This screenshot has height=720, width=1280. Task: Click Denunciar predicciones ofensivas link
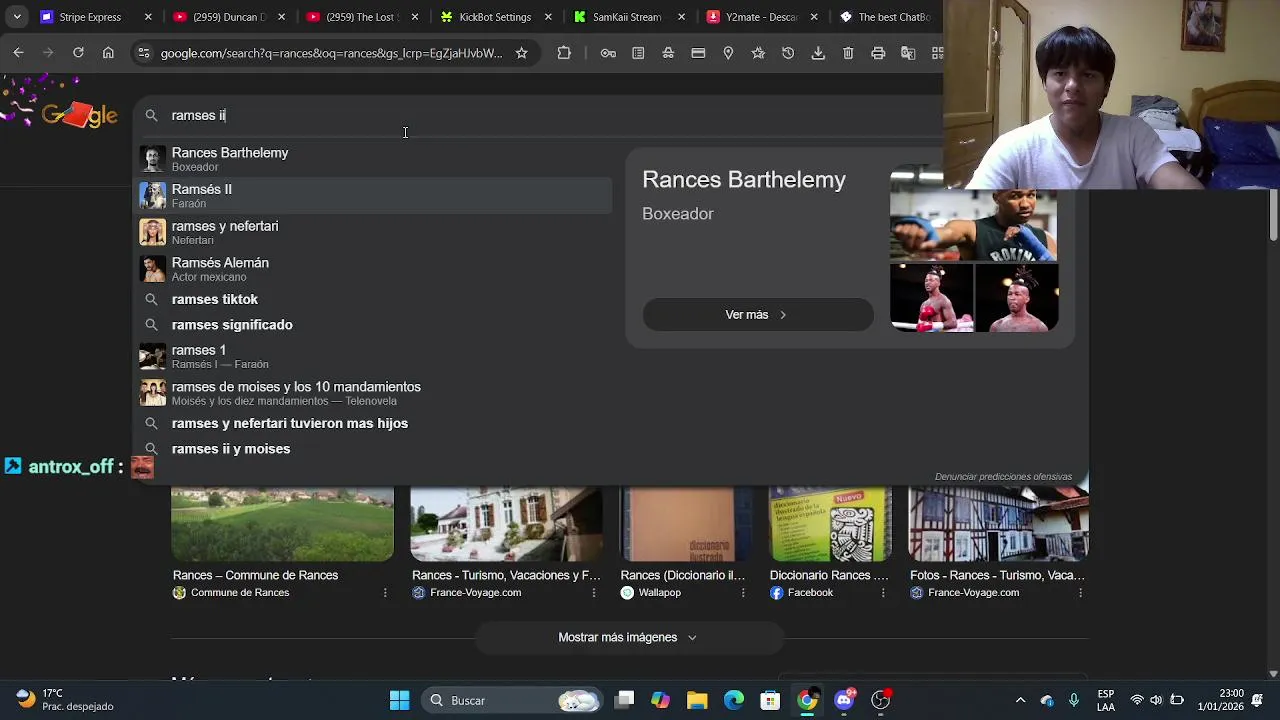pos(1003,477)
